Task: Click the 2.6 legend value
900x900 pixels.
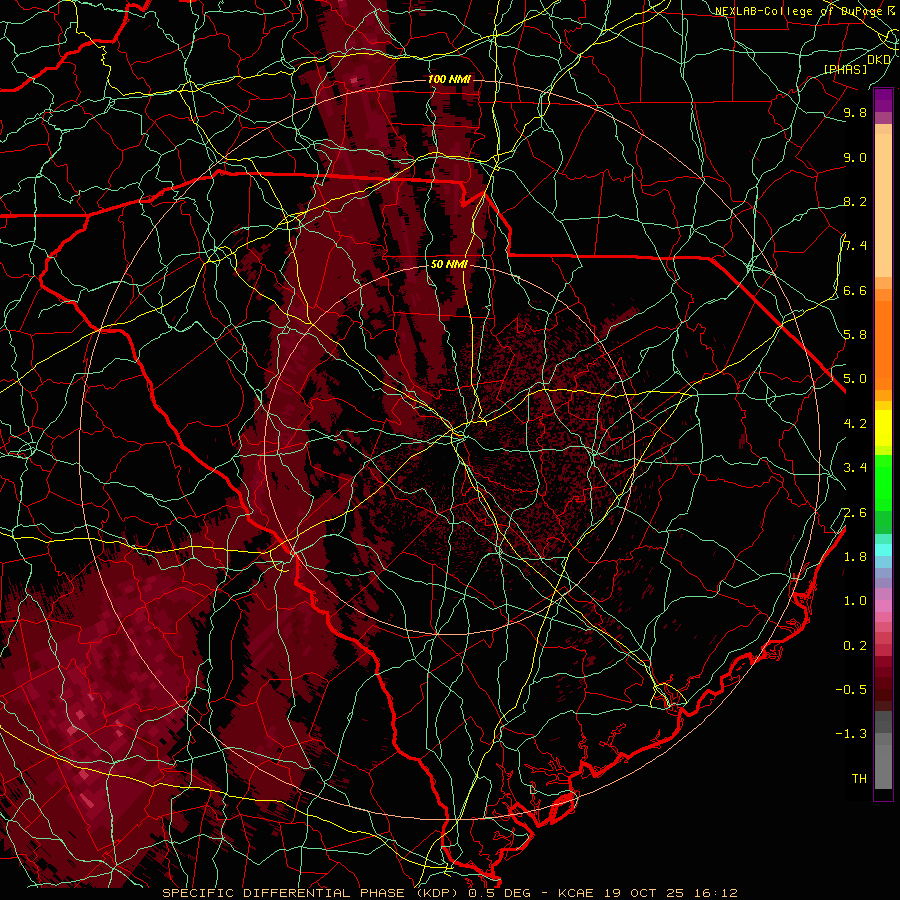Action: (855, 513)
